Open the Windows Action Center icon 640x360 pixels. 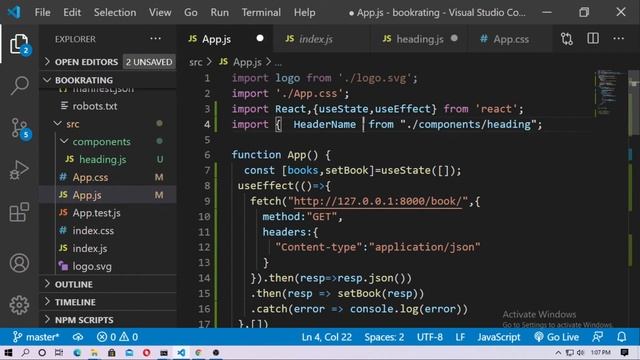coord(624,352)
